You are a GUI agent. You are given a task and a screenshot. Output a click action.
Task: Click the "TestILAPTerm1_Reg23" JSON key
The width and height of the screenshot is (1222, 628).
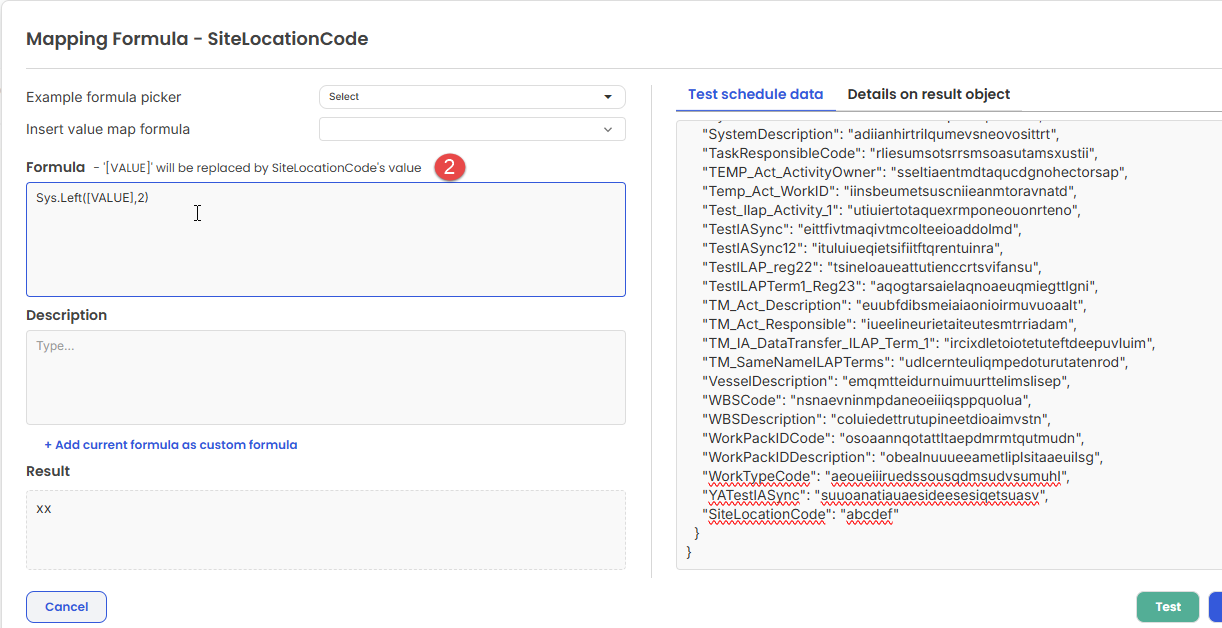click(x=782, y=286)
